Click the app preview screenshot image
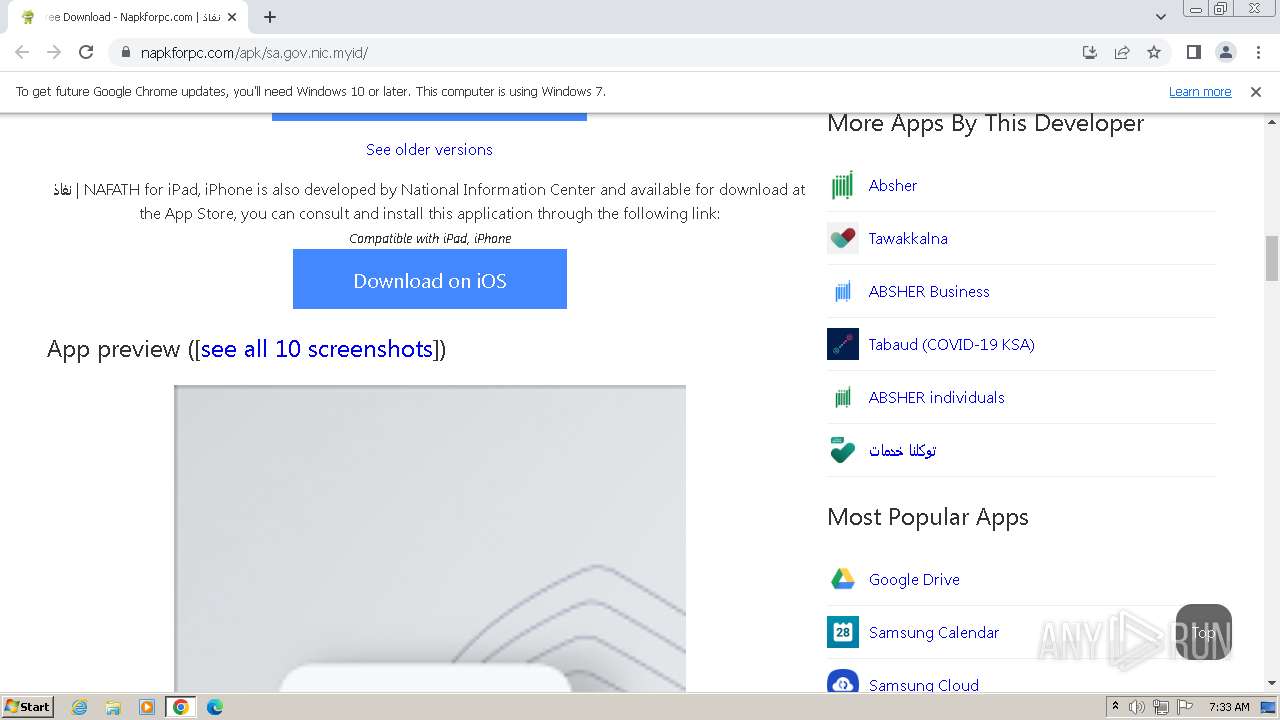1280x720 pixels. pos(430,539)
